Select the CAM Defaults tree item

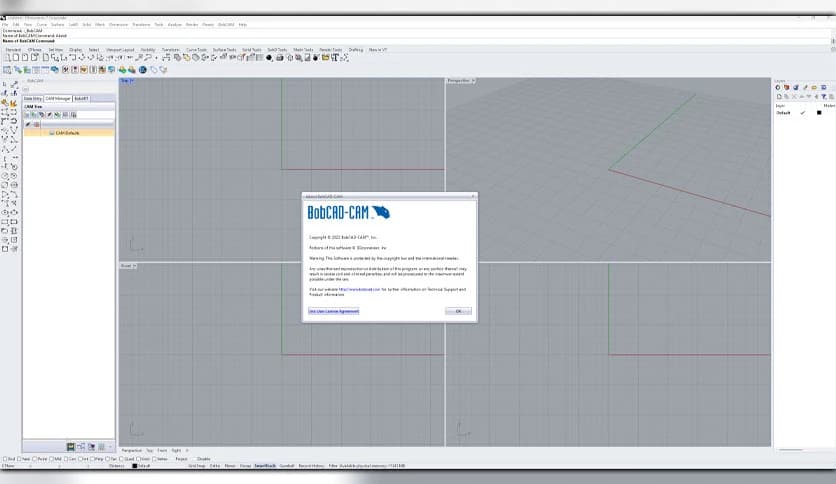tap(68, 133)
